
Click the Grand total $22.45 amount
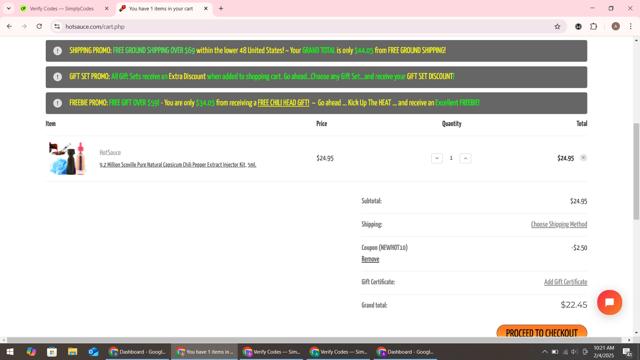[574, 305]
